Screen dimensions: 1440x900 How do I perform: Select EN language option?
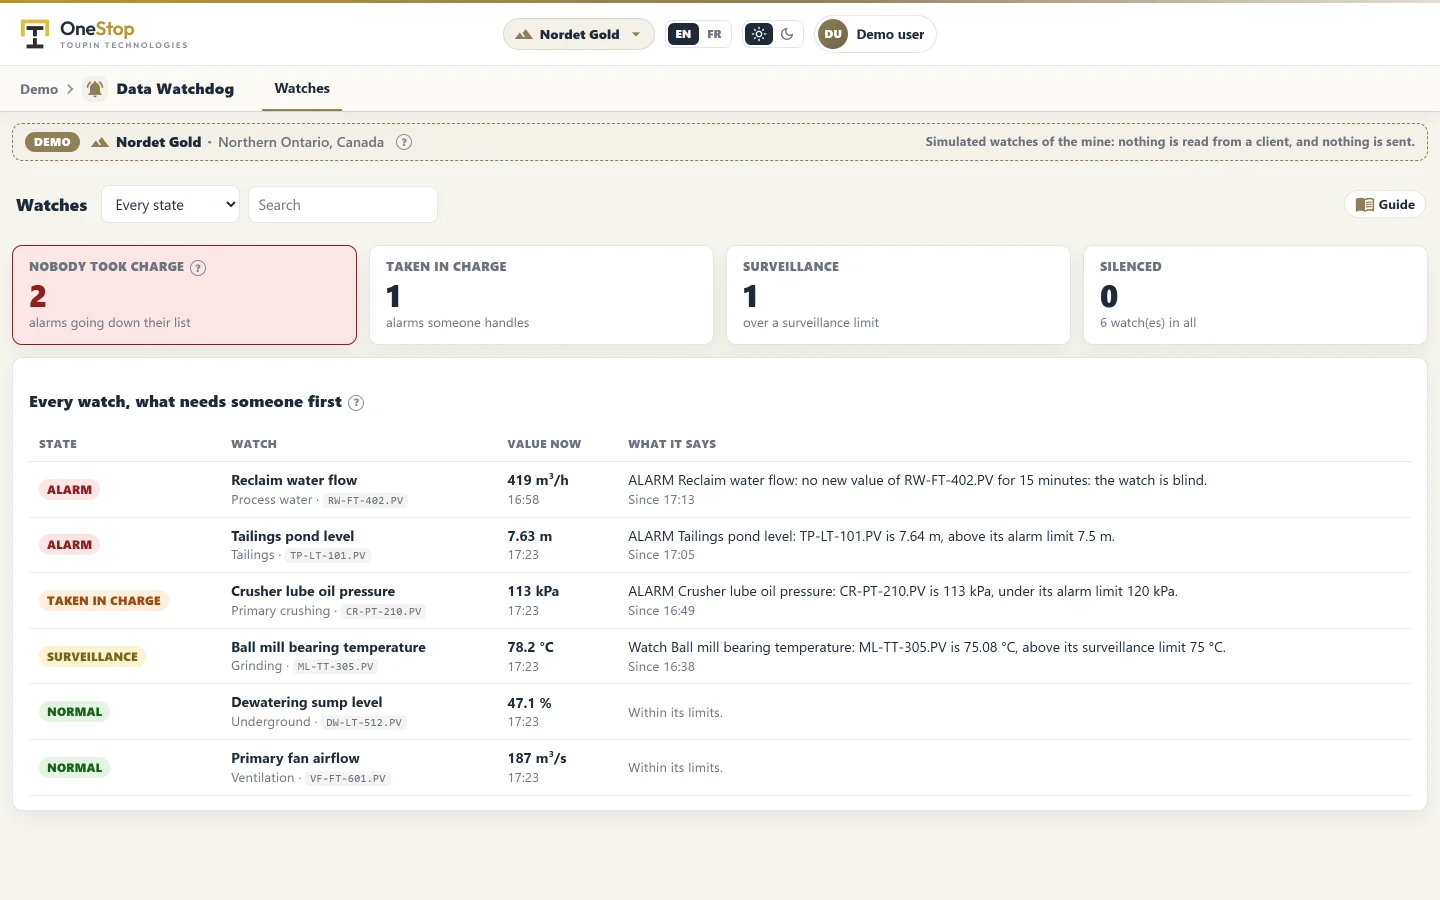coord(683,34)
